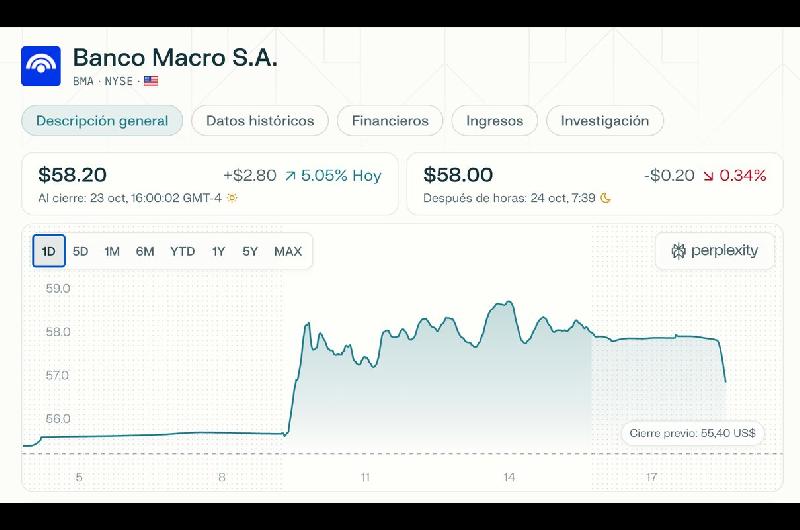
Task: Click the US flag icon
Action: click(x=151, y=81)
